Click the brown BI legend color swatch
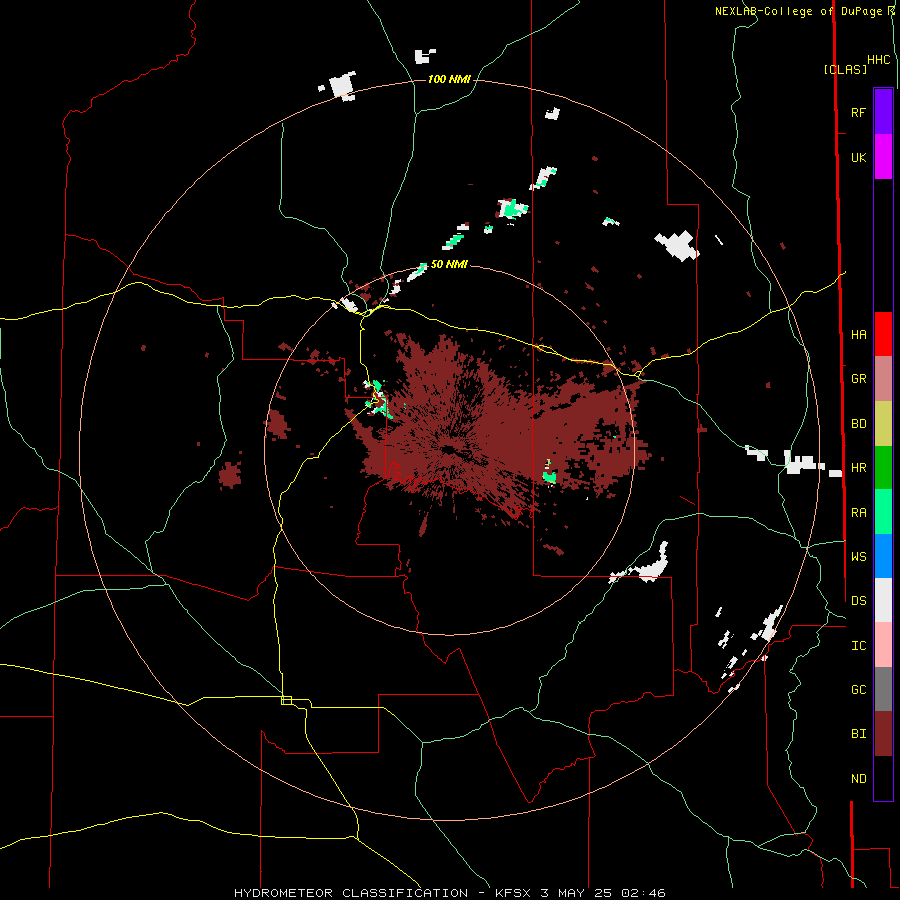Image resolution: width=900 pixels, height=900 pixels. (x=883, y=734)
